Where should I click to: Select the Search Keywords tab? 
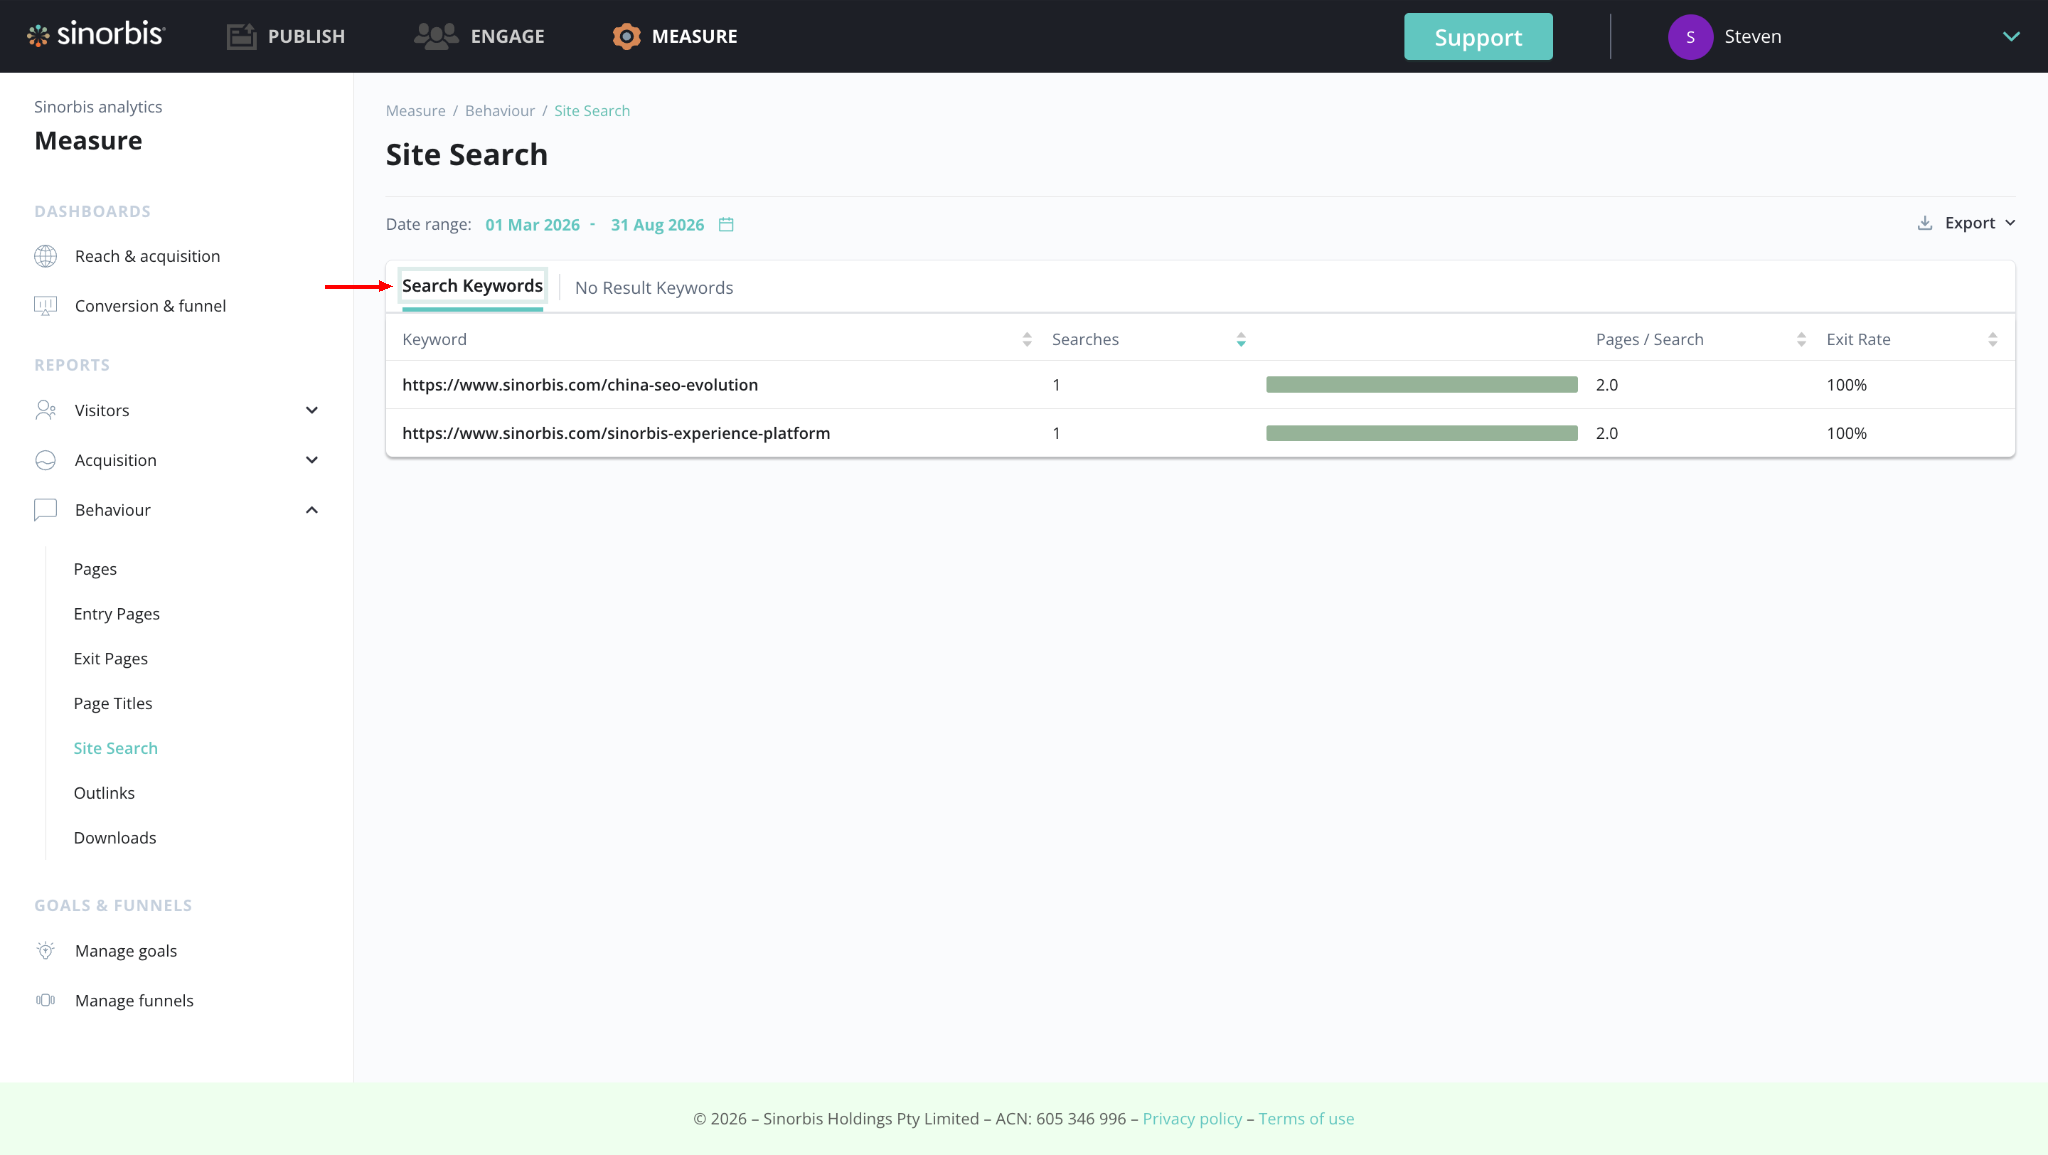[x=472, y=286]
